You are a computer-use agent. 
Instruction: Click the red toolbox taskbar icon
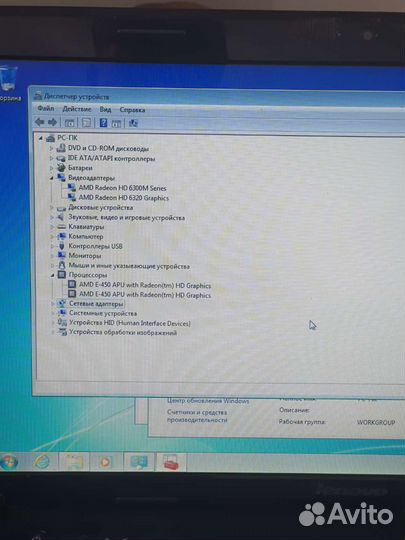click(x=171, y=463)
